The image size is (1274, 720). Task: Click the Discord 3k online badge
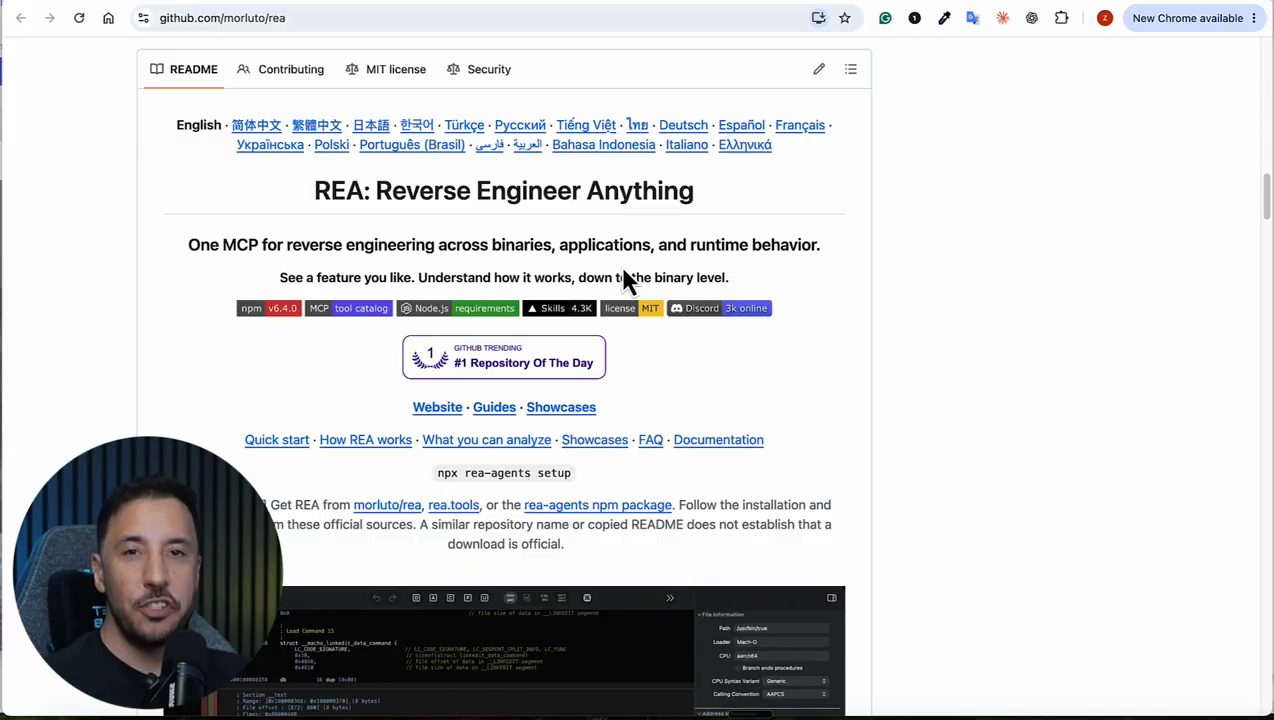point(719,308)
